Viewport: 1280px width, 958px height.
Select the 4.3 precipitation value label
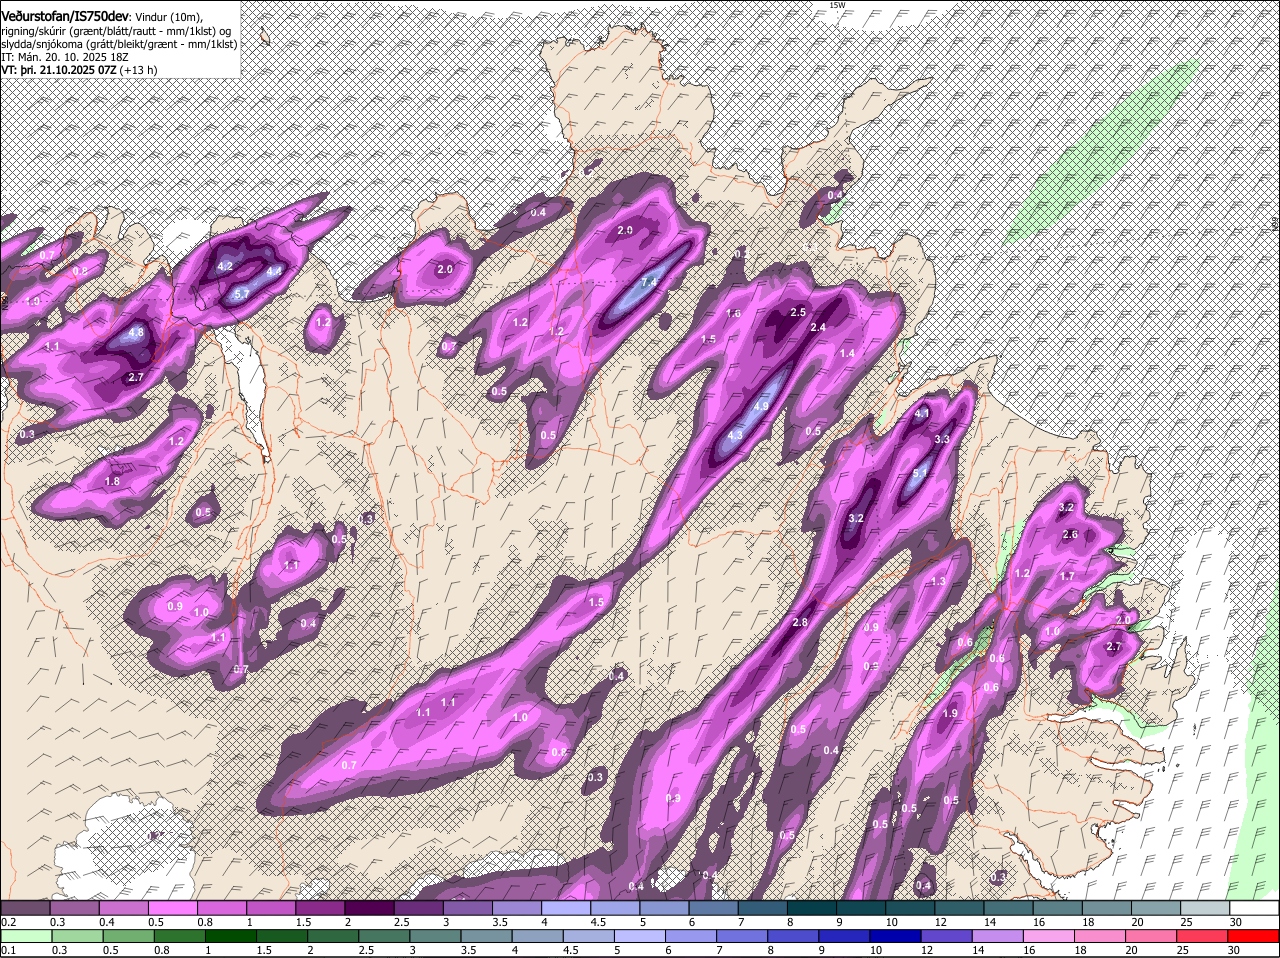point(735,435)
